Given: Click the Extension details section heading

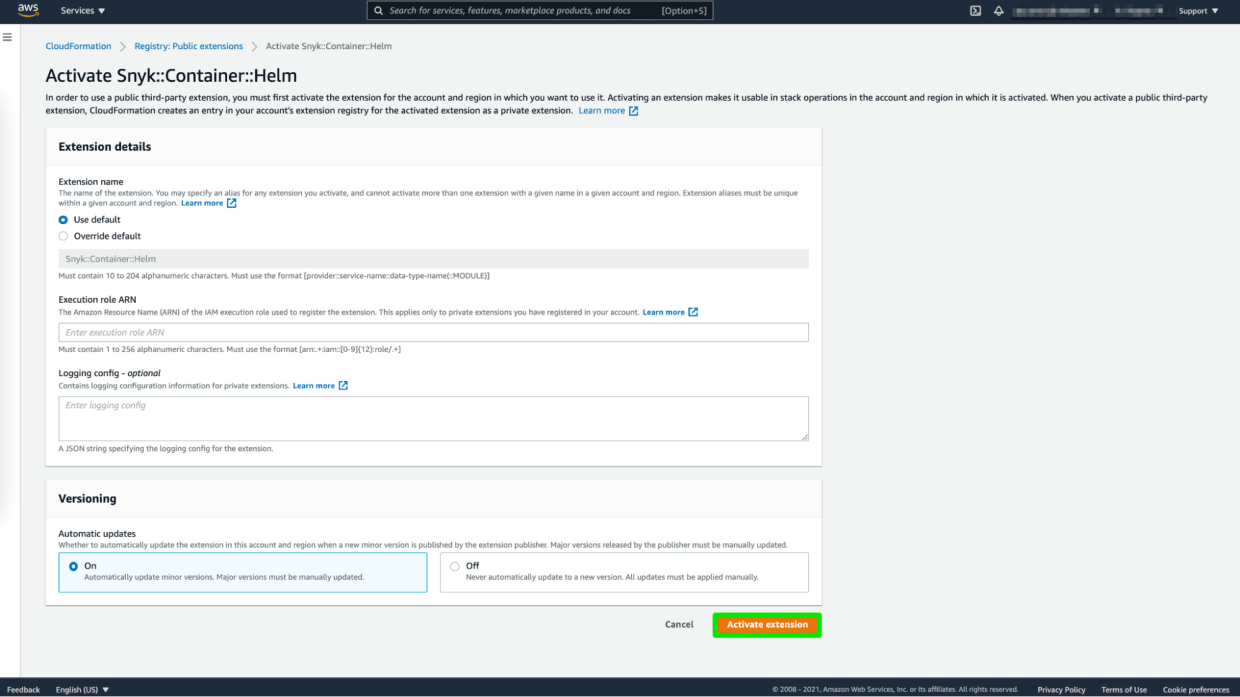Looking at the screenshot, I should pos(105,146).
